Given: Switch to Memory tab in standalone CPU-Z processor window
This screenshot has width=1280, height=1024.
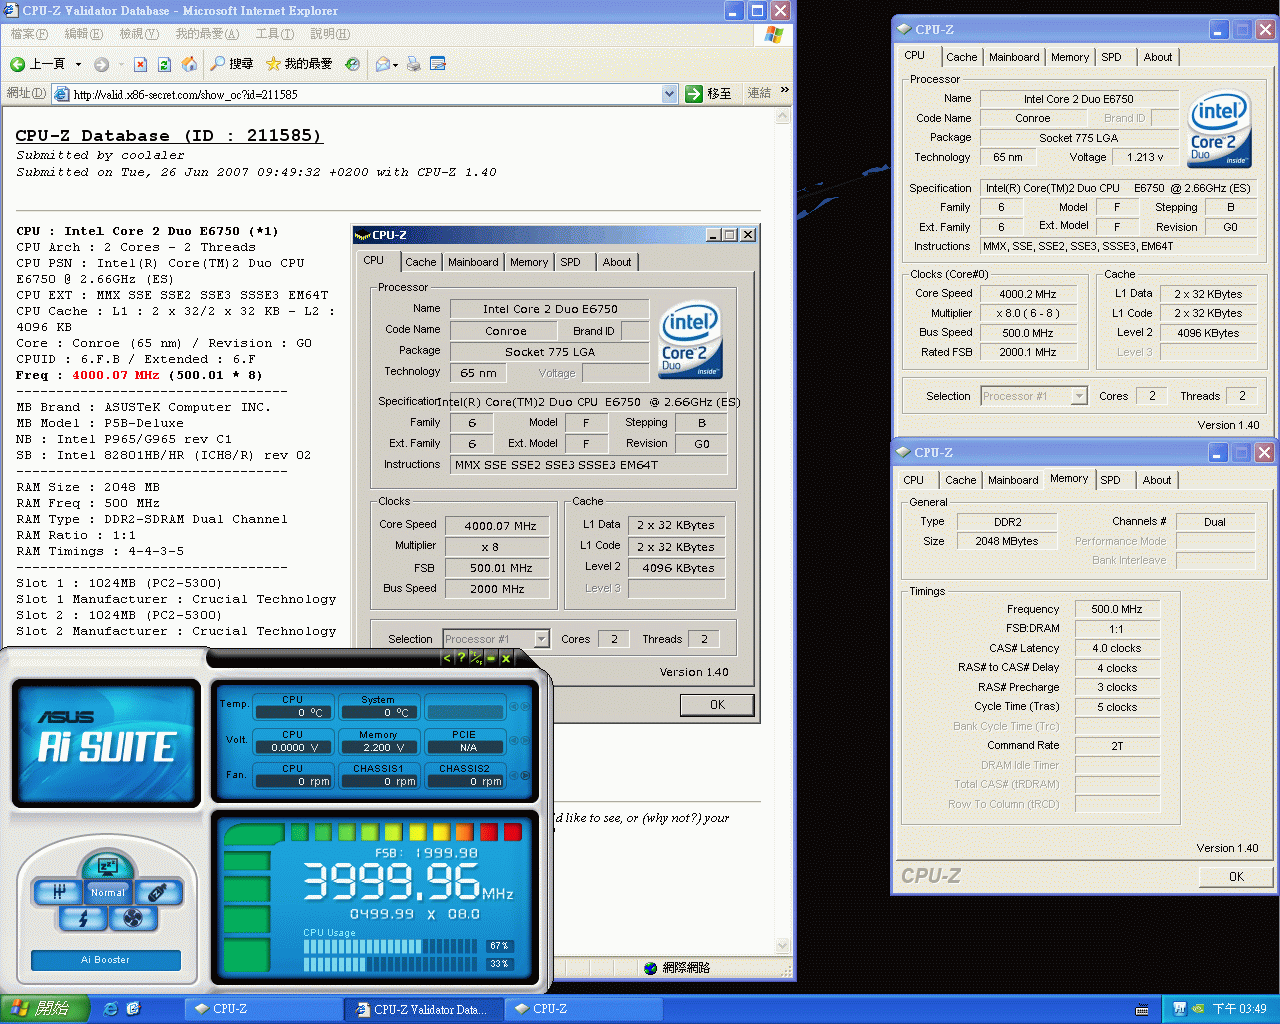Looking at the screenshot, I should click(x=1070, y=57).
